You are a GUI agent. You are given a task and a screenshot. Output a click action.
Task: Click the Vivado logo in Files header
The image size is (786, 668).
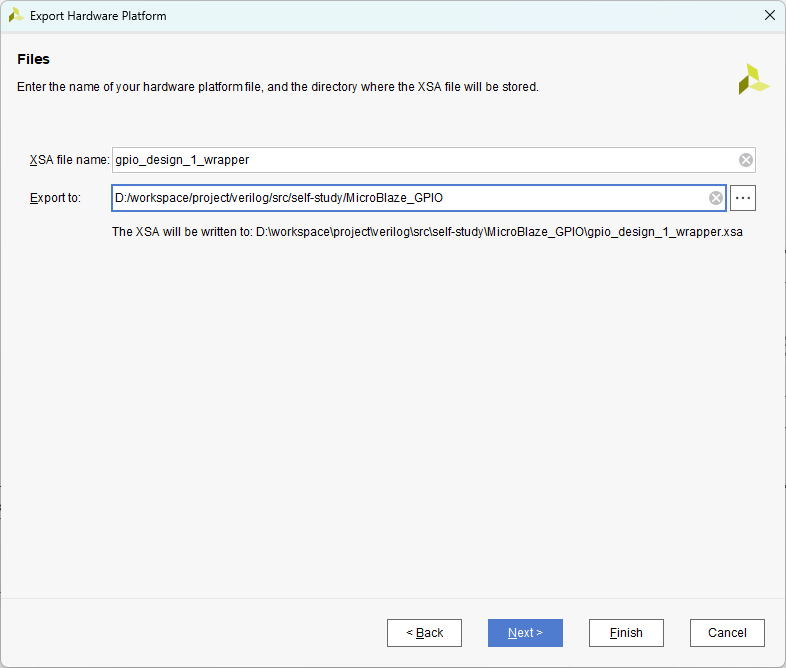[753, 79]
